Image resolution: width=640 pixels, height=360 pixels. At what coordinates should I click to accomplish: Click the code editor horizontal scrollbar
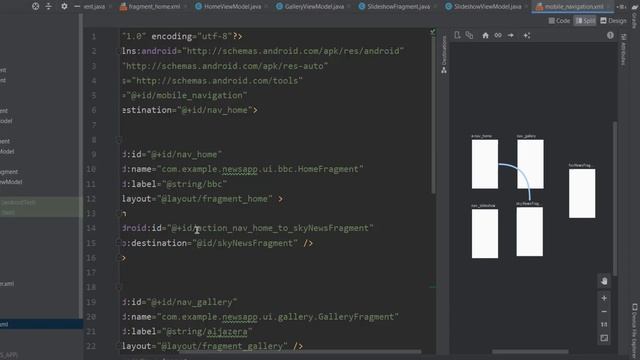point(300,351)
